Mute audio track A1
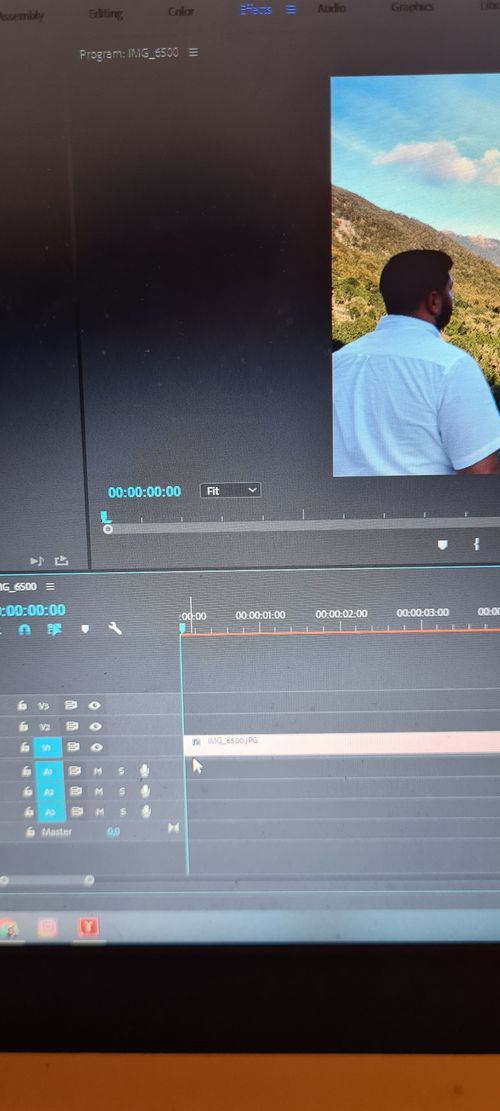 point(98,771)
